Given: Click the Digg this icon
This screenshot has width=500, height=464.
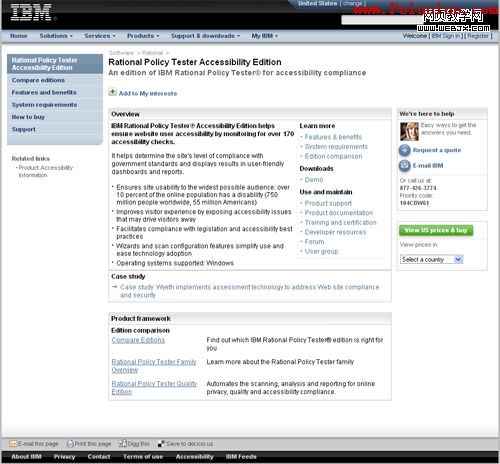Looking at the screenshot, I should click(123, 444).
